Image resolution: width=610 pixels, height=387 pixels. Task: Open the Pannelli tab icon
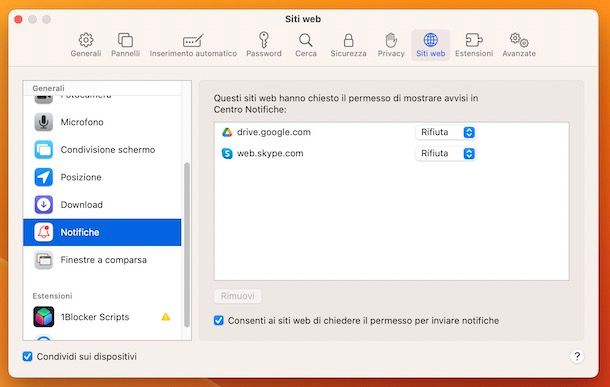pyautogui.click(x=125, y=40)
